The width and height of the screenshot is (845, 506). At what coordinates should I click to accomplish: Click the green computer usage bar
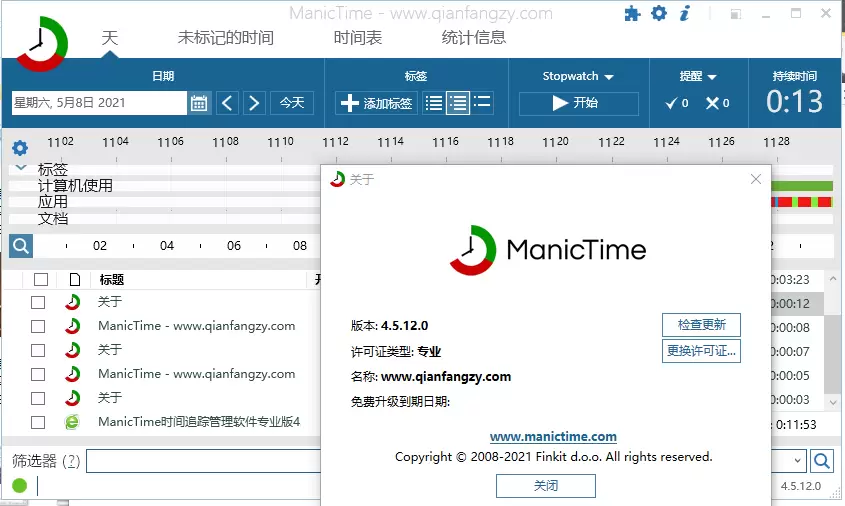[x=802, y=186]
